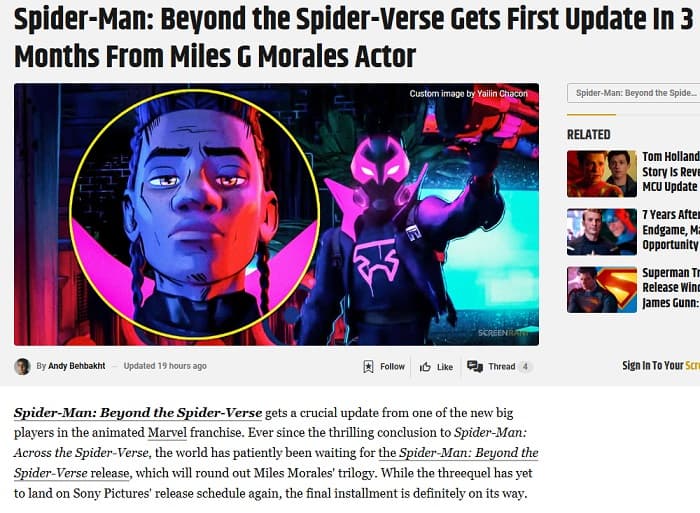This screenshot has width=700, height=513.
Task: Open author Andy Behbakht's profile link
Action: pos(77,366)
